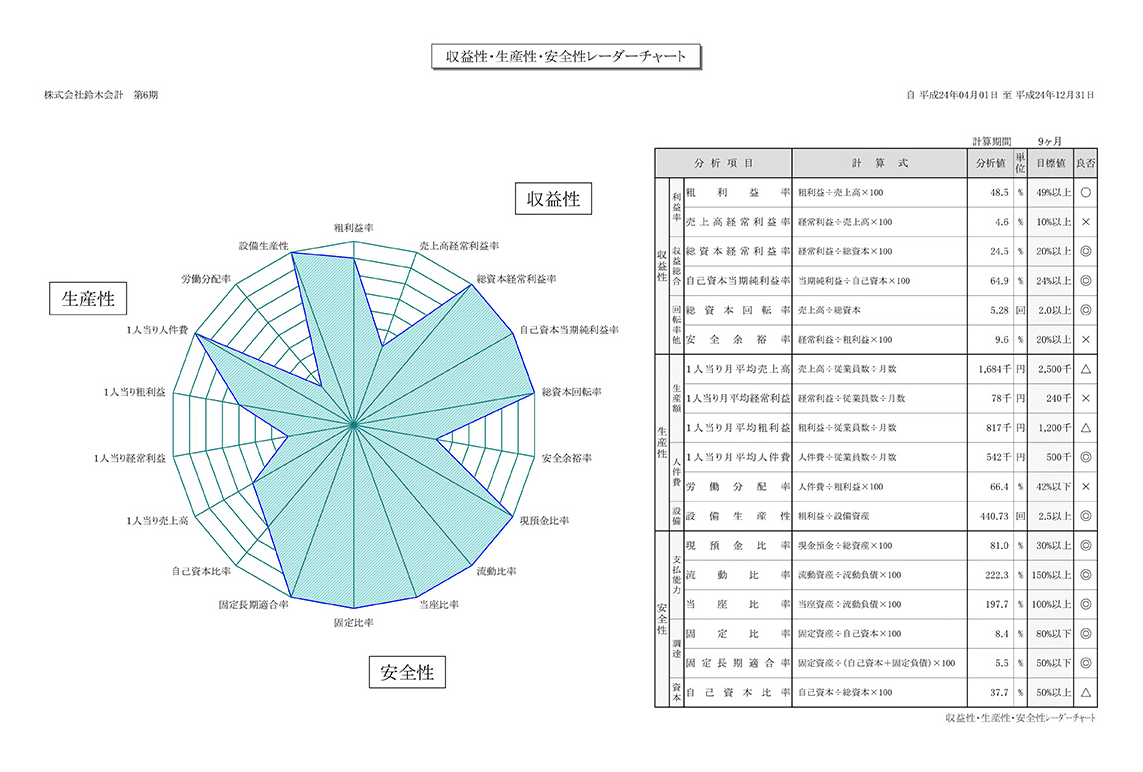This screenshot has height=772, width=1143.
Task: Select the double-circle rating for 総資本回転率
Action: click(x=1085, y=310)
